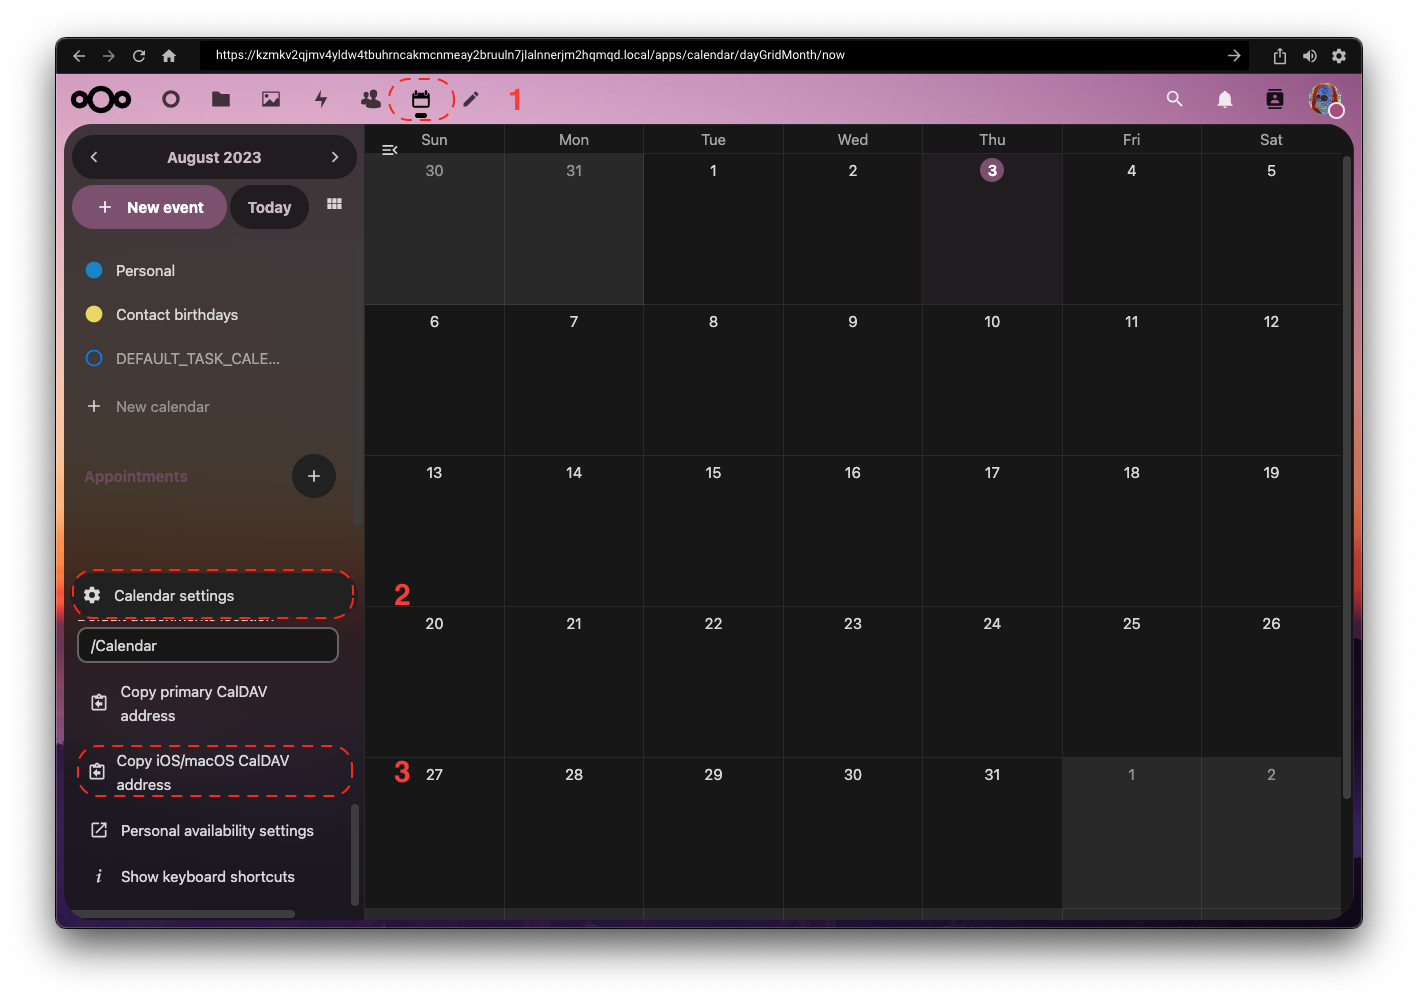The image size is (1418, 1002).
Task: Open Personal availability settings
Action: coord(216,831)
